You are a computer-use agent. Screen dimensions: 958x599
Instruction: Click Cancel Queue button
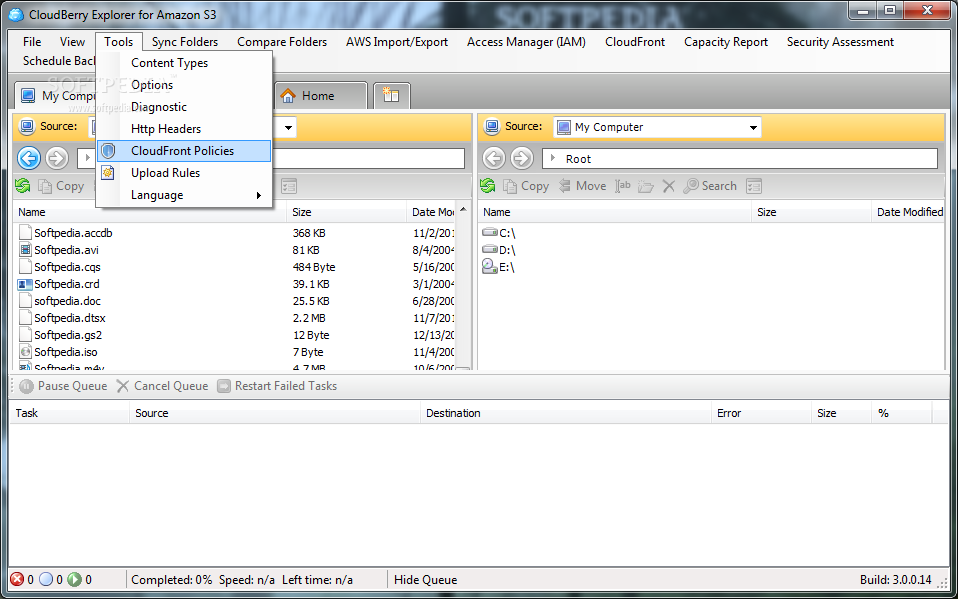tap(163, 386)
